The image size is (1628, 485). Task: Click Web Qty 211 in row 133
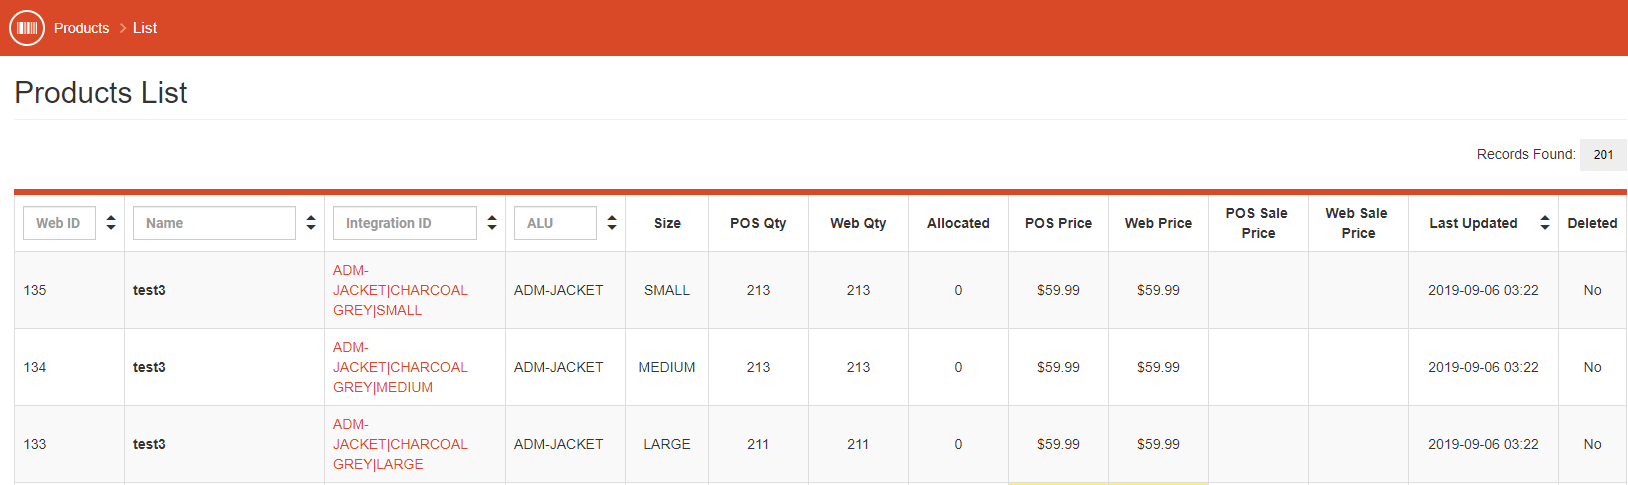pos(858,444)
